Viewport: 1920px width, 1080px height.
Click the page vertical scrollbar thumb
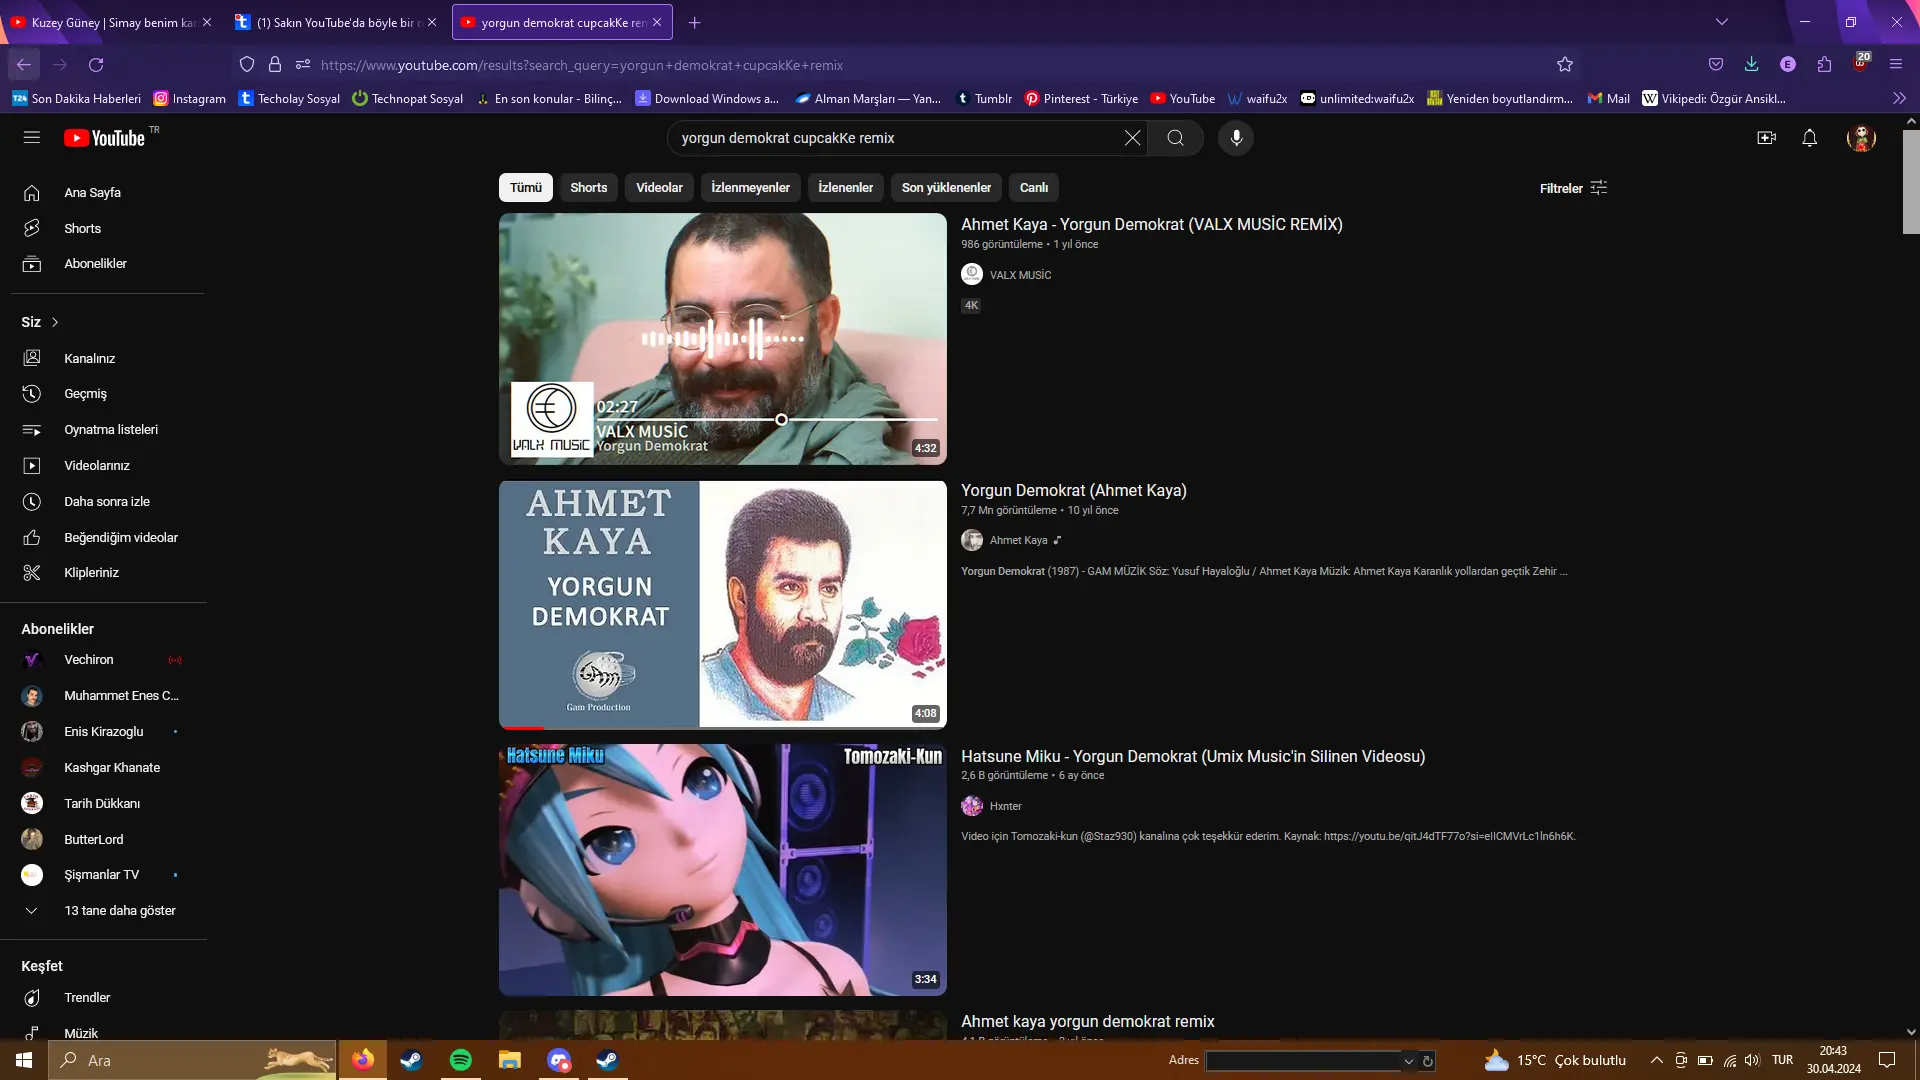point(1911,181)
